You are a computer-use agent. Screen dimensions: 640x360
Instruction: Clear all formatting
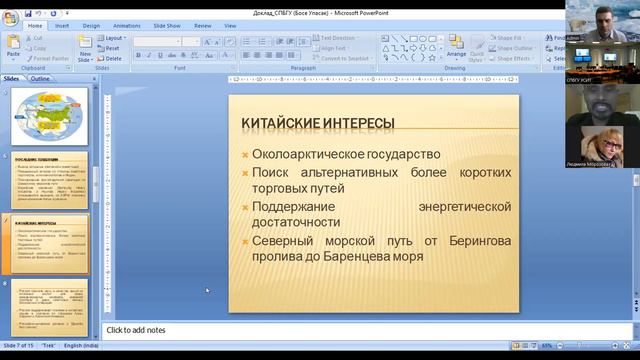point(229,42)
